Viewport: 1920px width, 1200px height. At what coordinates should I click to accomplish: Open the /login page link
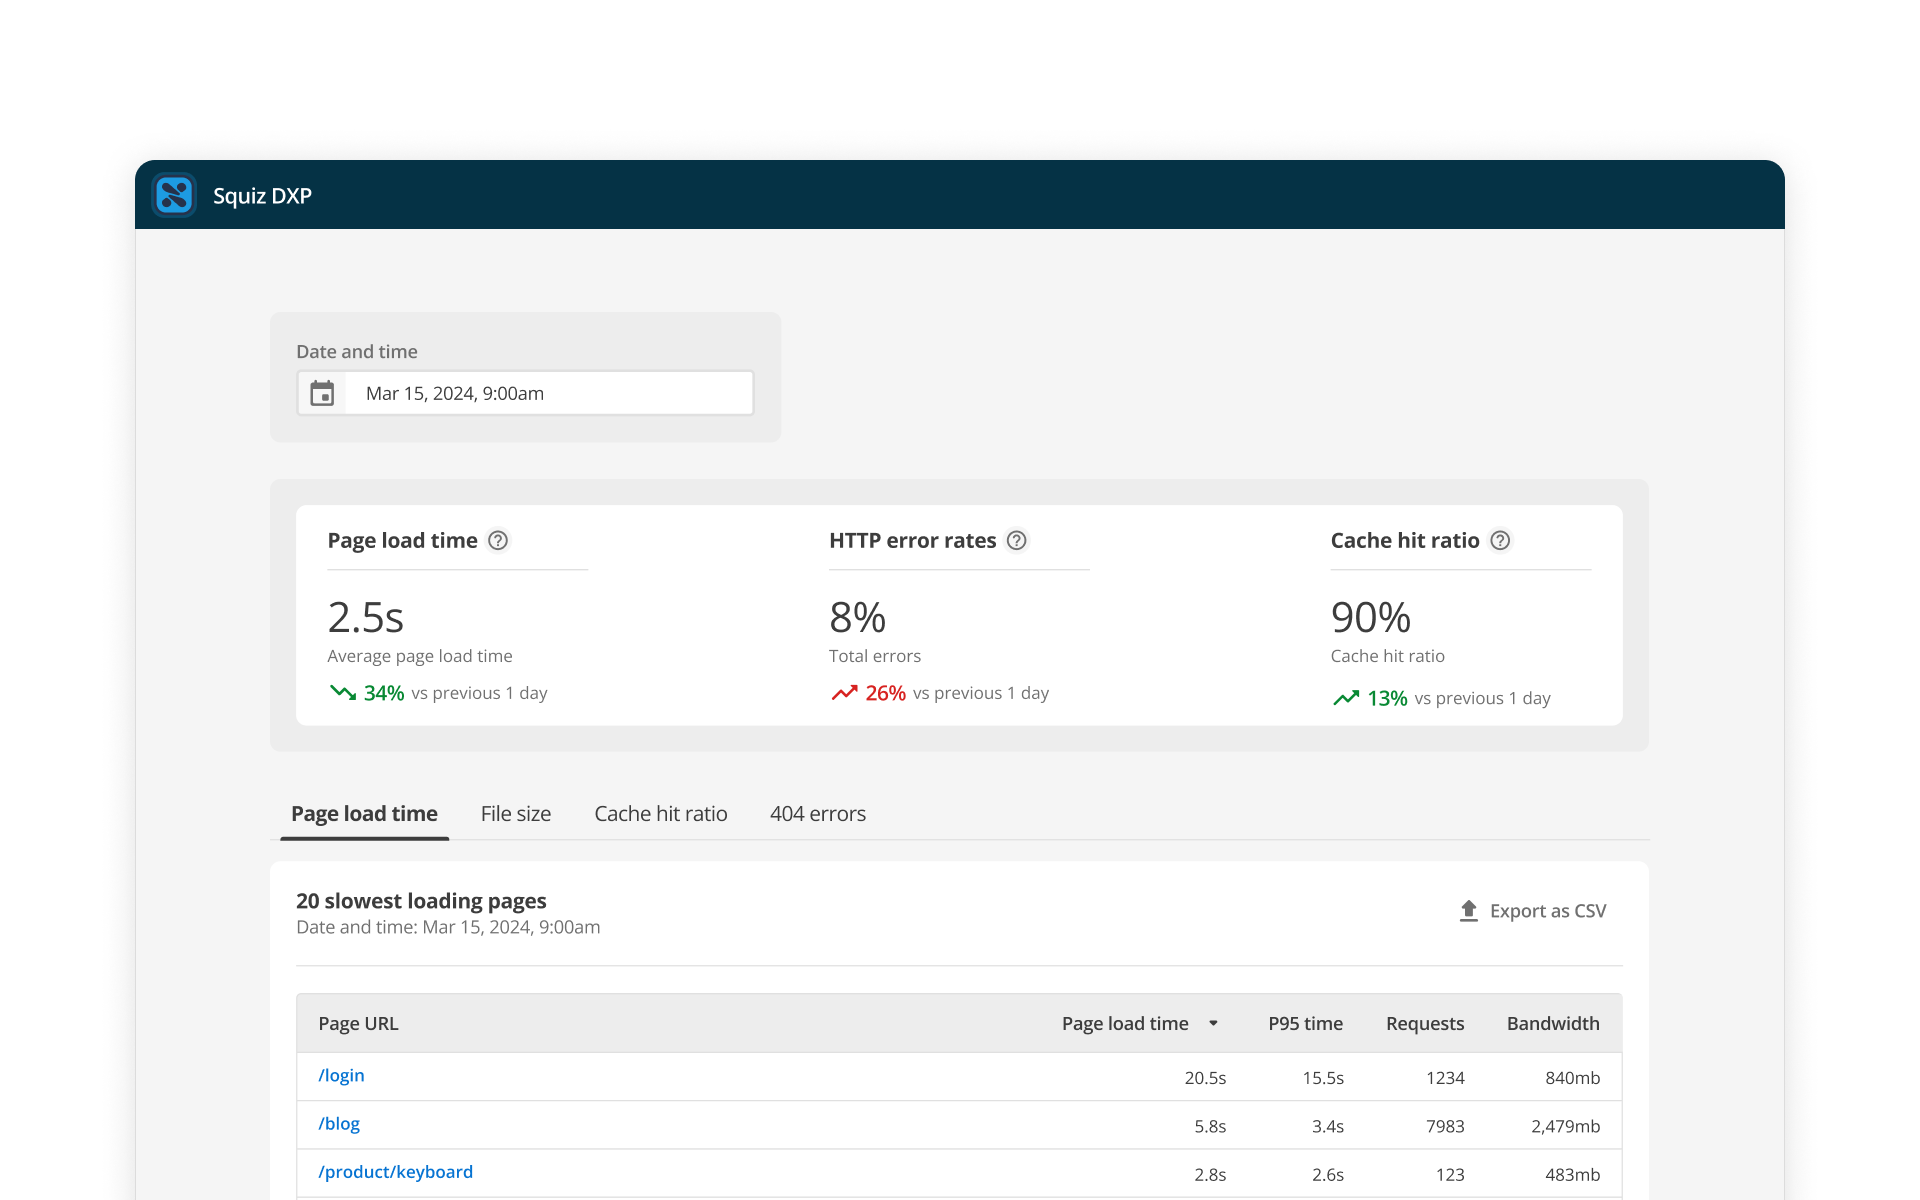click(341, 1075)
